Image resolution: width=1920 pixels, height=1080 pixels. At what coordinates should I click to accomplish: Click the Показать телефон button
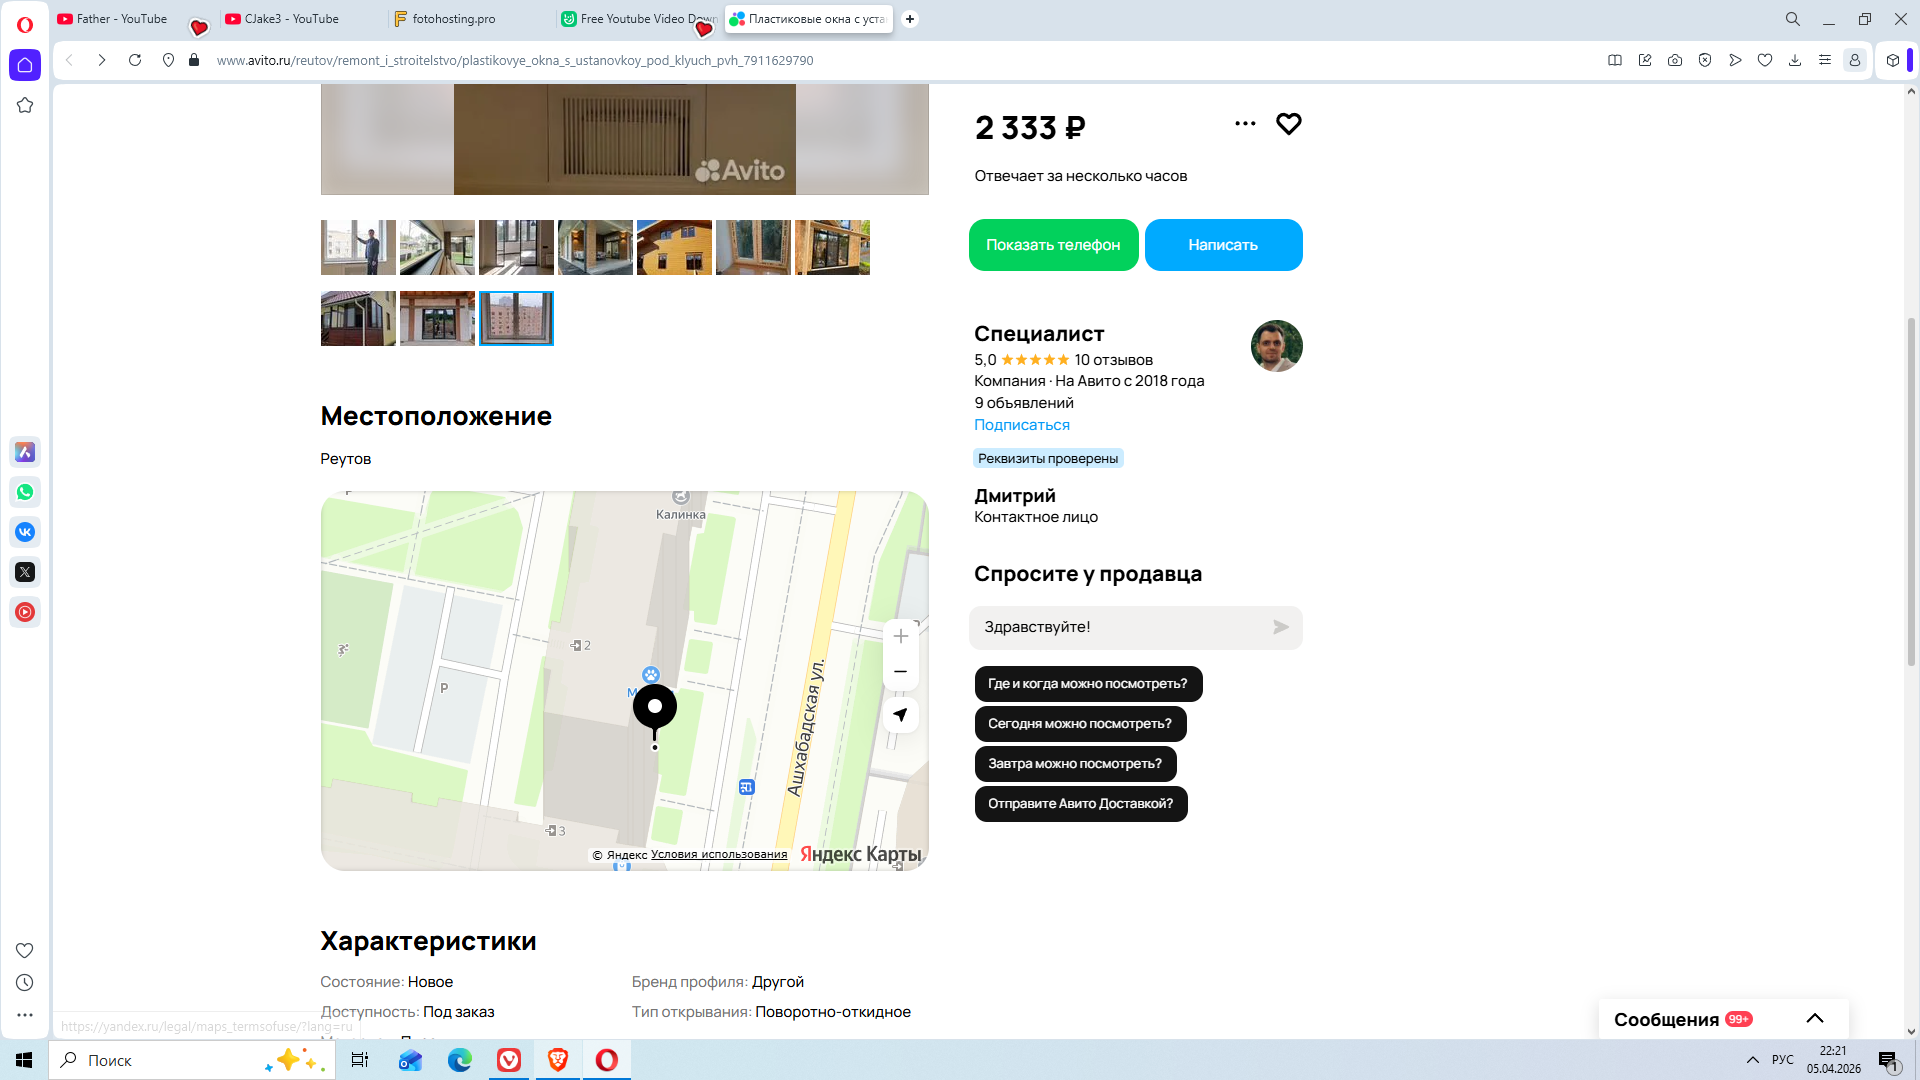(1053, 245)
